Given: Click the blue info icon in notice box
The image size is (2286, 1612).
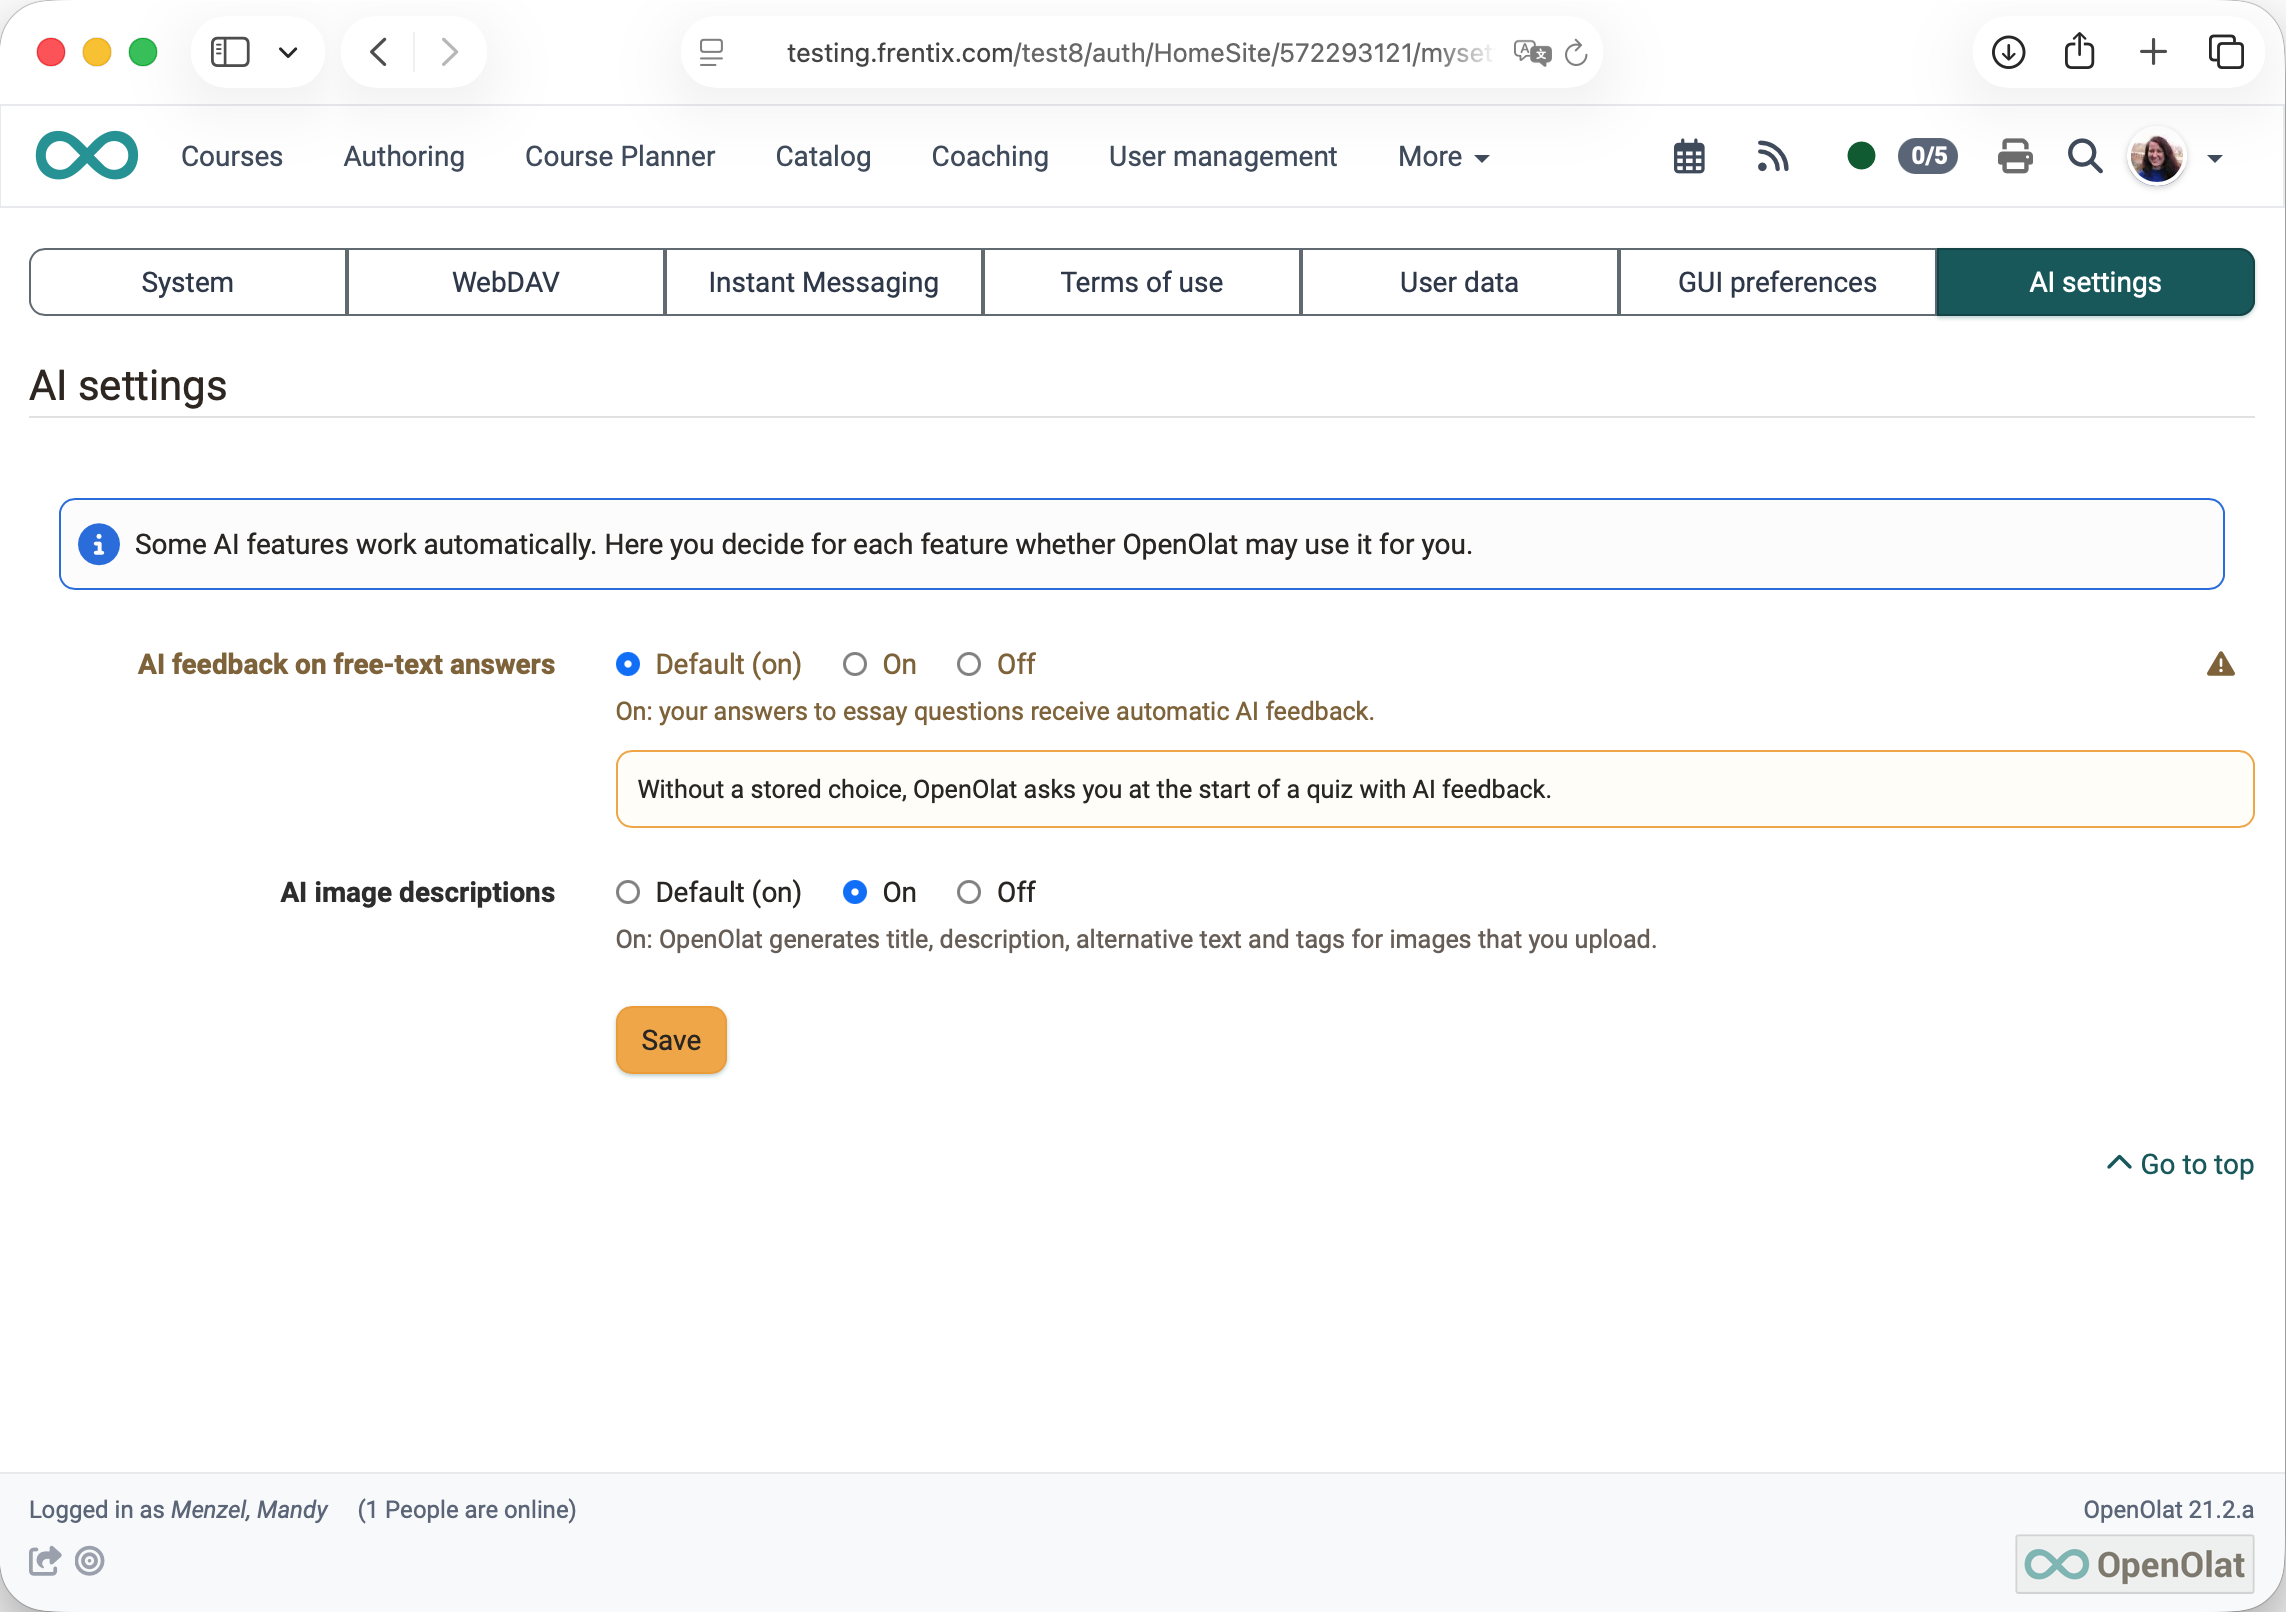Looking at the screenshot, I should click(x=98, y=544).
